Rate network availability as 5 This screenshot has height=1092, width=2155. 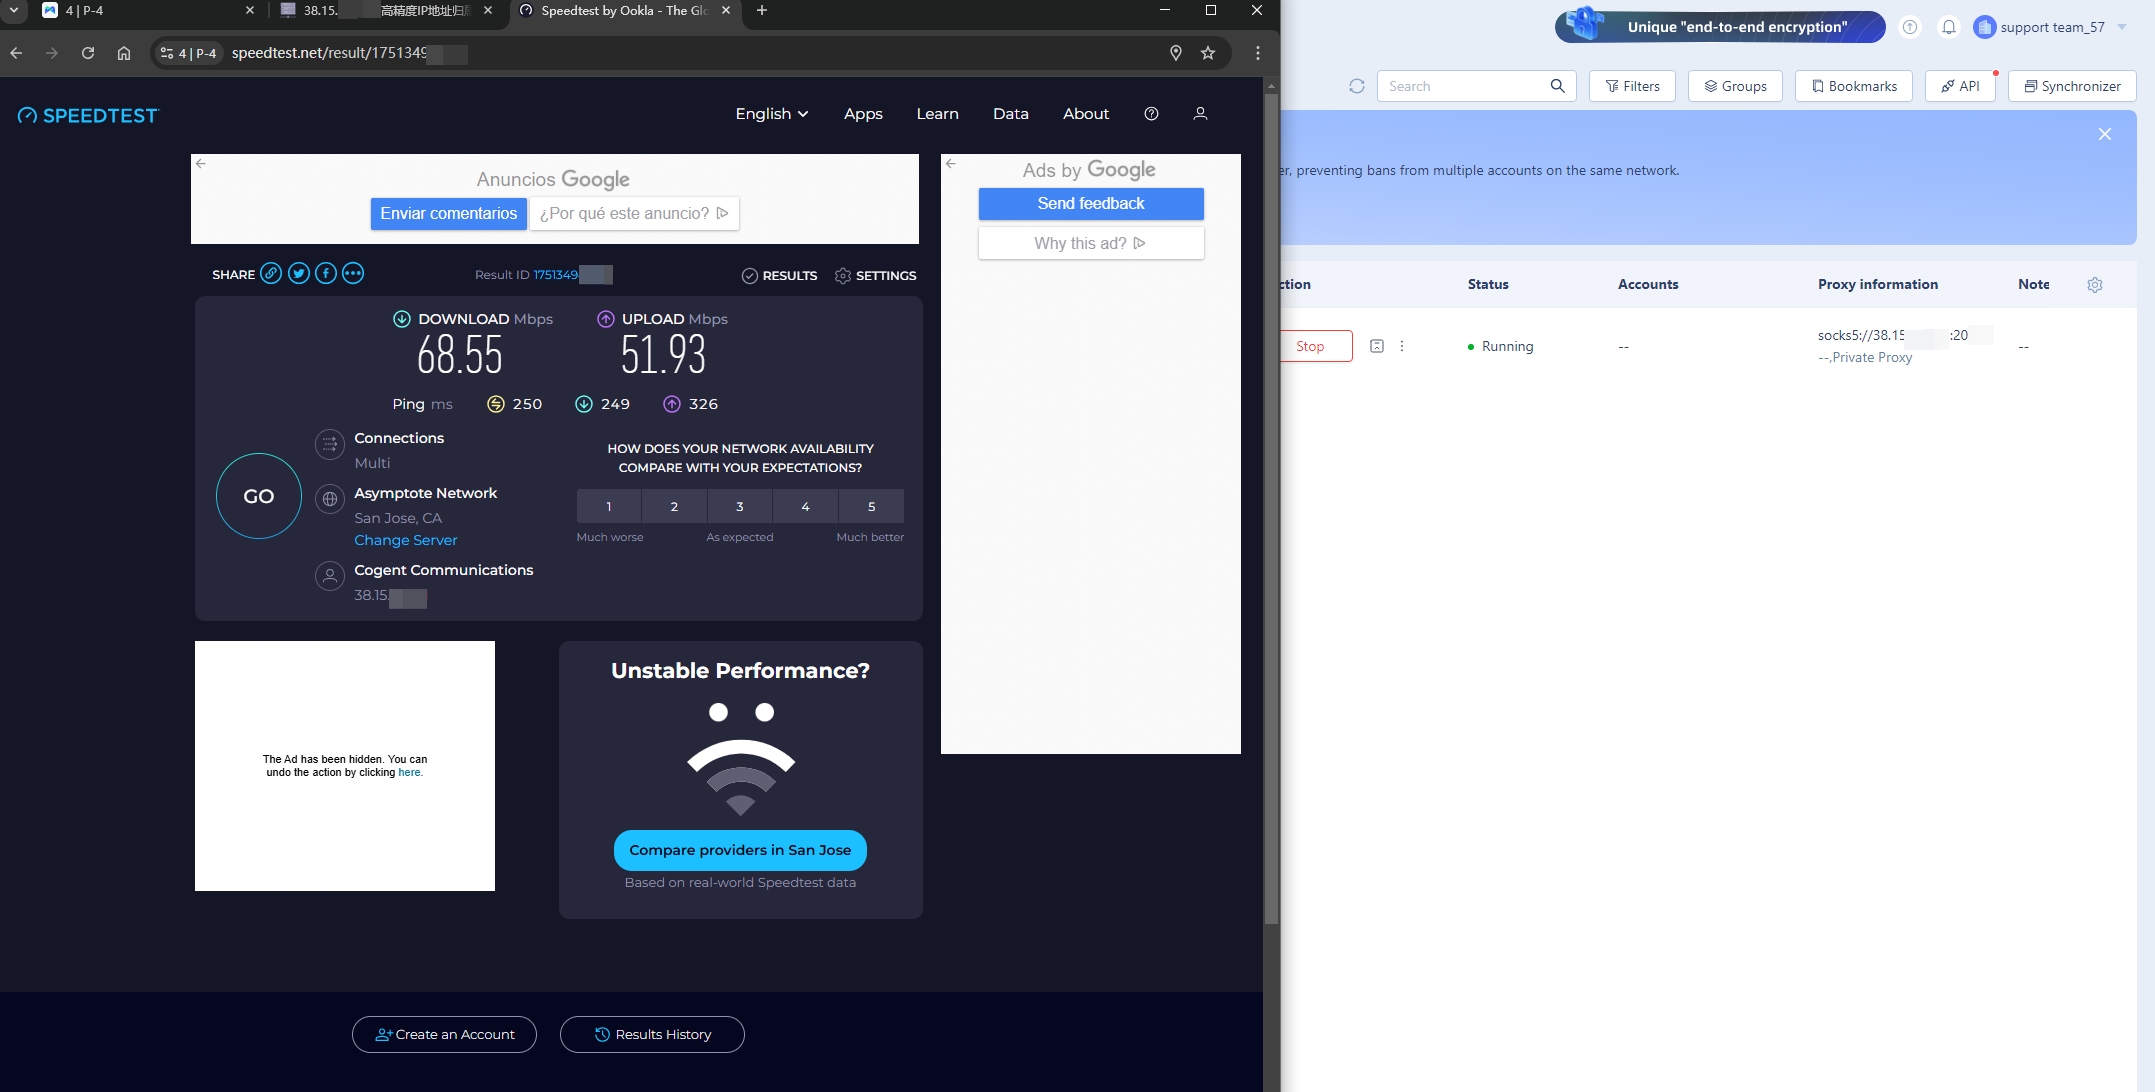870,506
